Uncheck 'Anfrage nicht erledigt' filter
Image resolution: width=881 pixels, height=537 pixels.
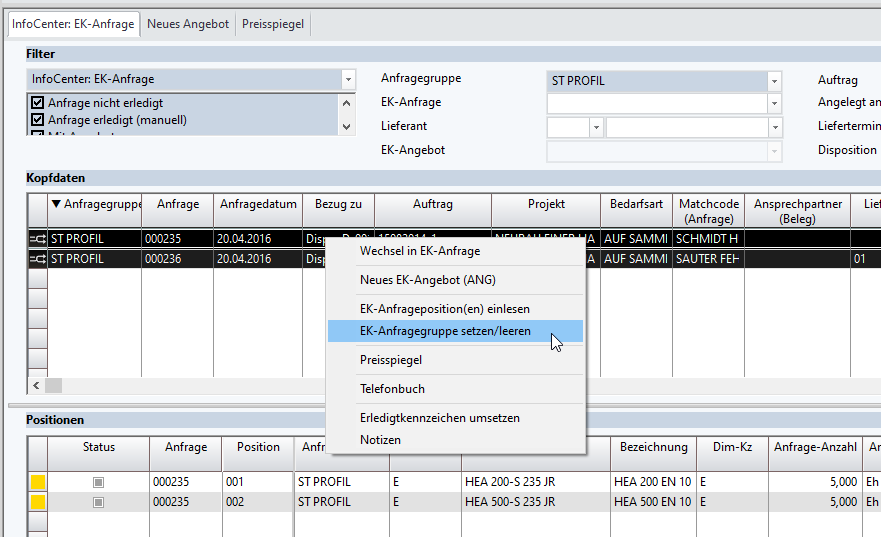coord(38,103)
